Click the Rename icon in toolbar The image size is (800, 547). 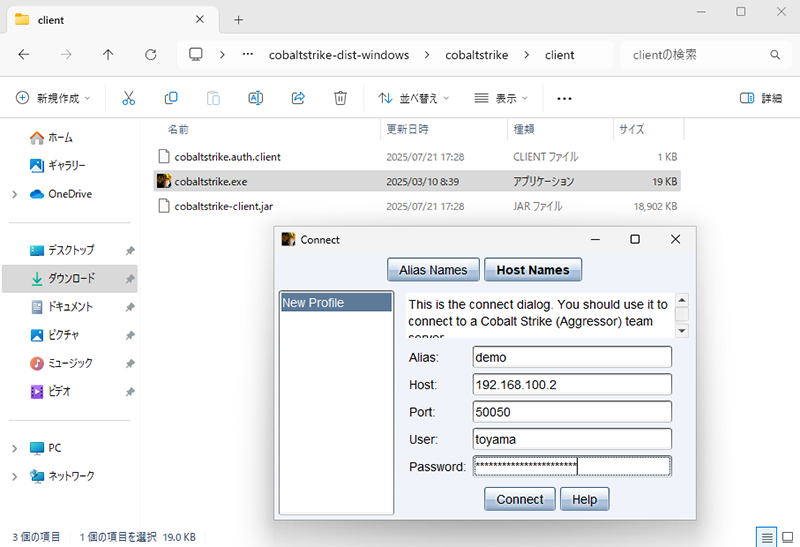255,98
